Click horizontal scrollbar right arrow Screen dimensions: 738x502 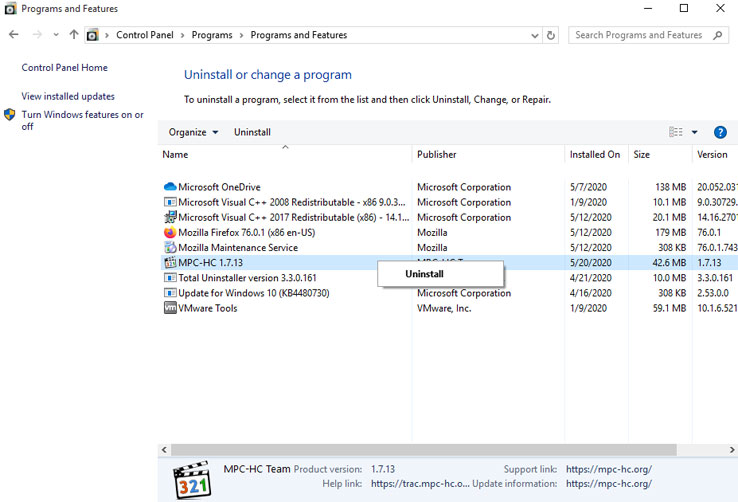tap(732, 450)
